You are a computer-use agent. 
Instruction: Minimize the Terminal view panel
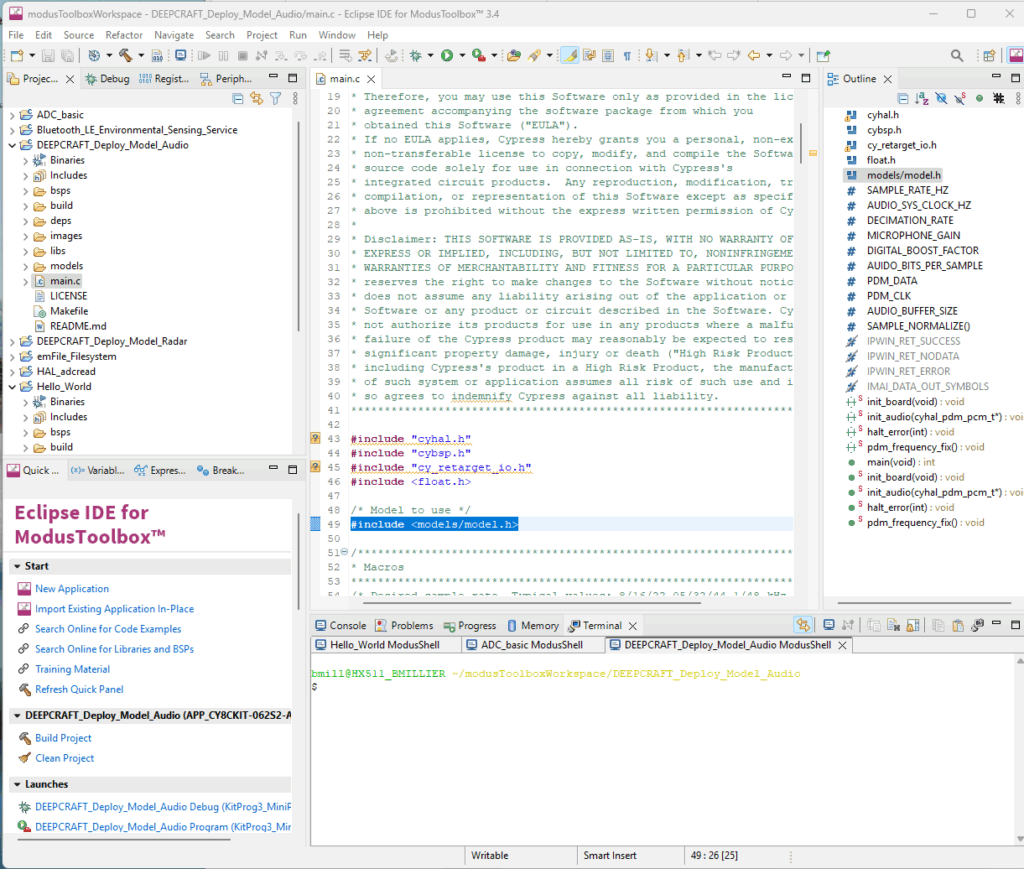coord(997,624)
